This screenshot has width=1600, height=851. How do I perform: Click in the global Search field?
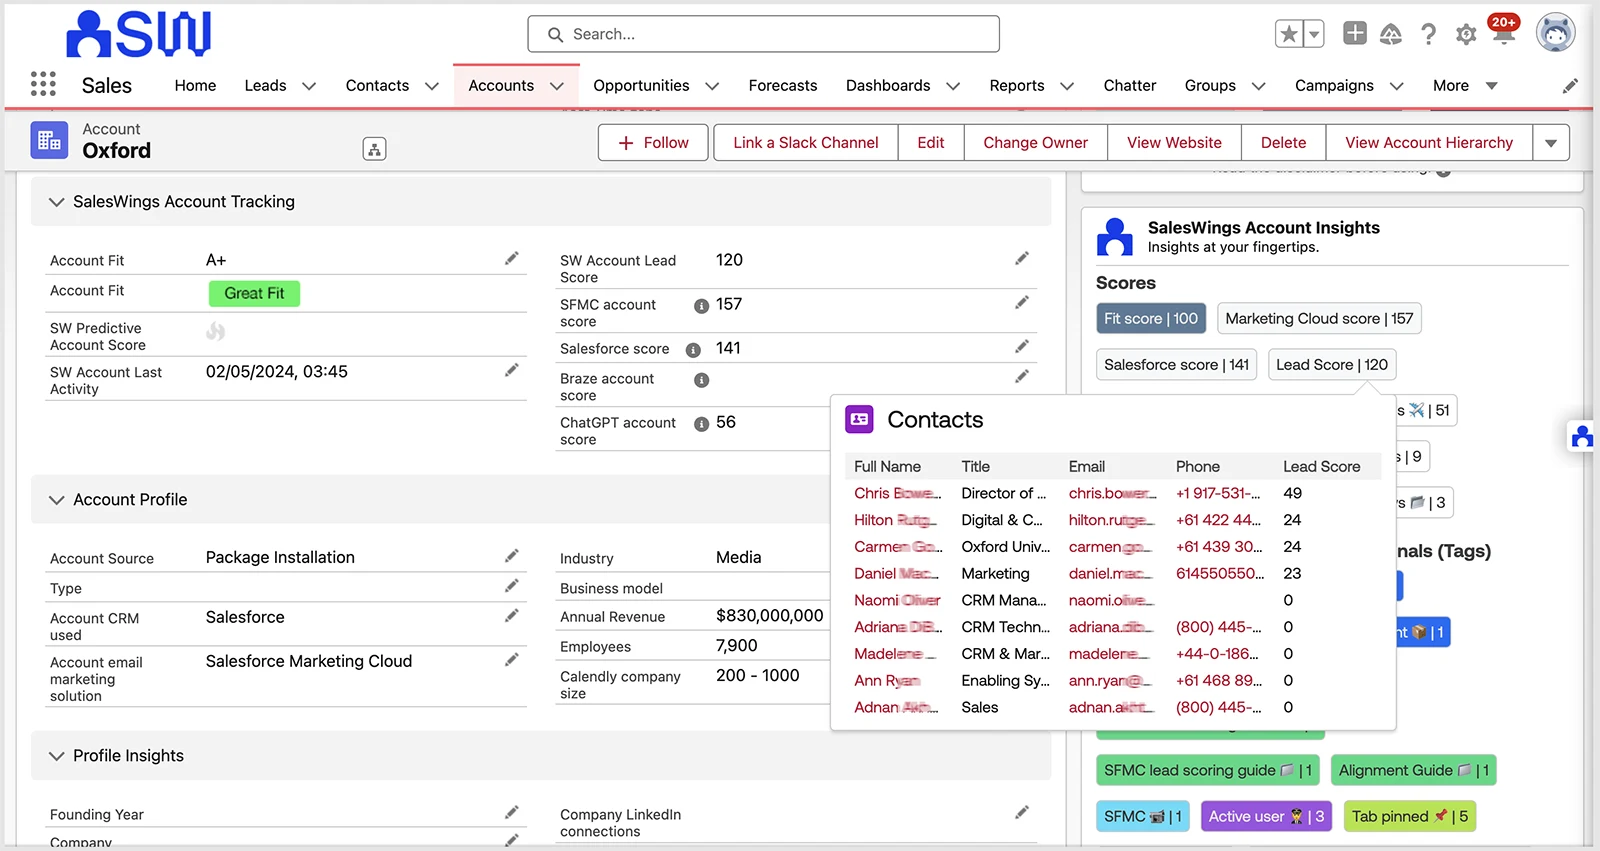coord(763,34)
